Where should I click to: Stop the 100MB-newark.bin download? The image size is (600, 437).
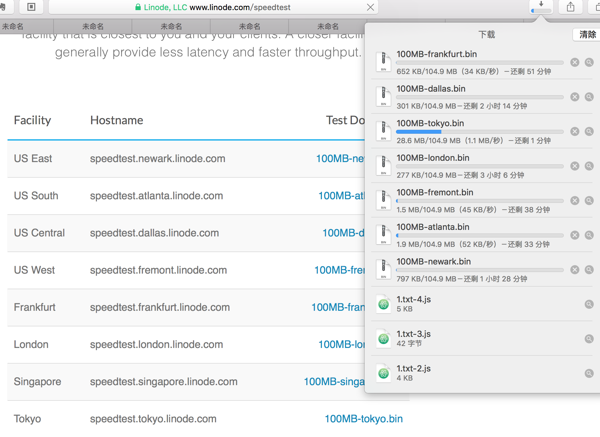574,270
